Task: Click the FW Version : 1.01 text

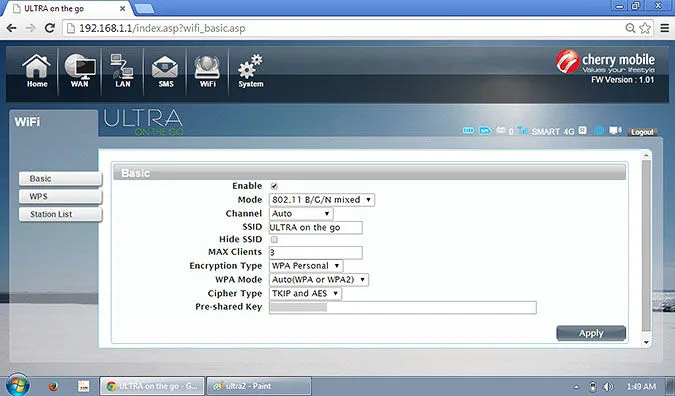Action: pos(622,80)
